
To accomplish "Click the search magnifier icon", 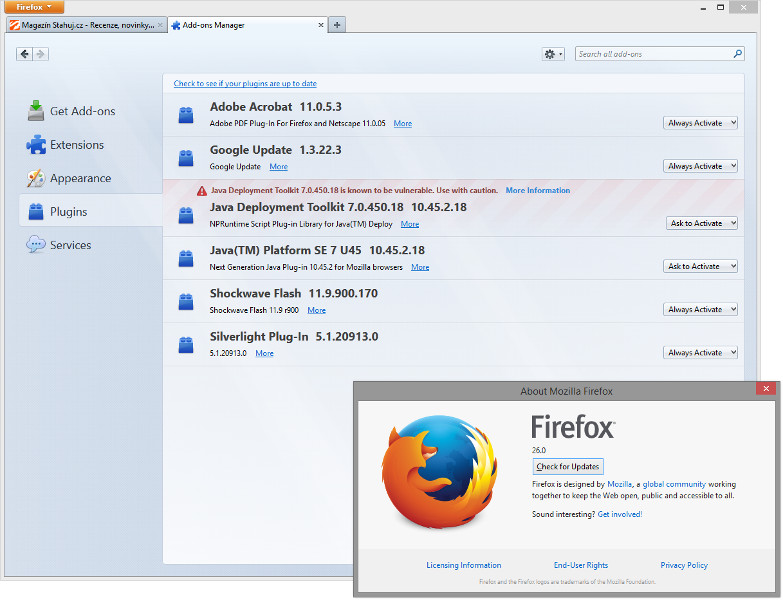I will pyautogui.click(x=738, y=54).
